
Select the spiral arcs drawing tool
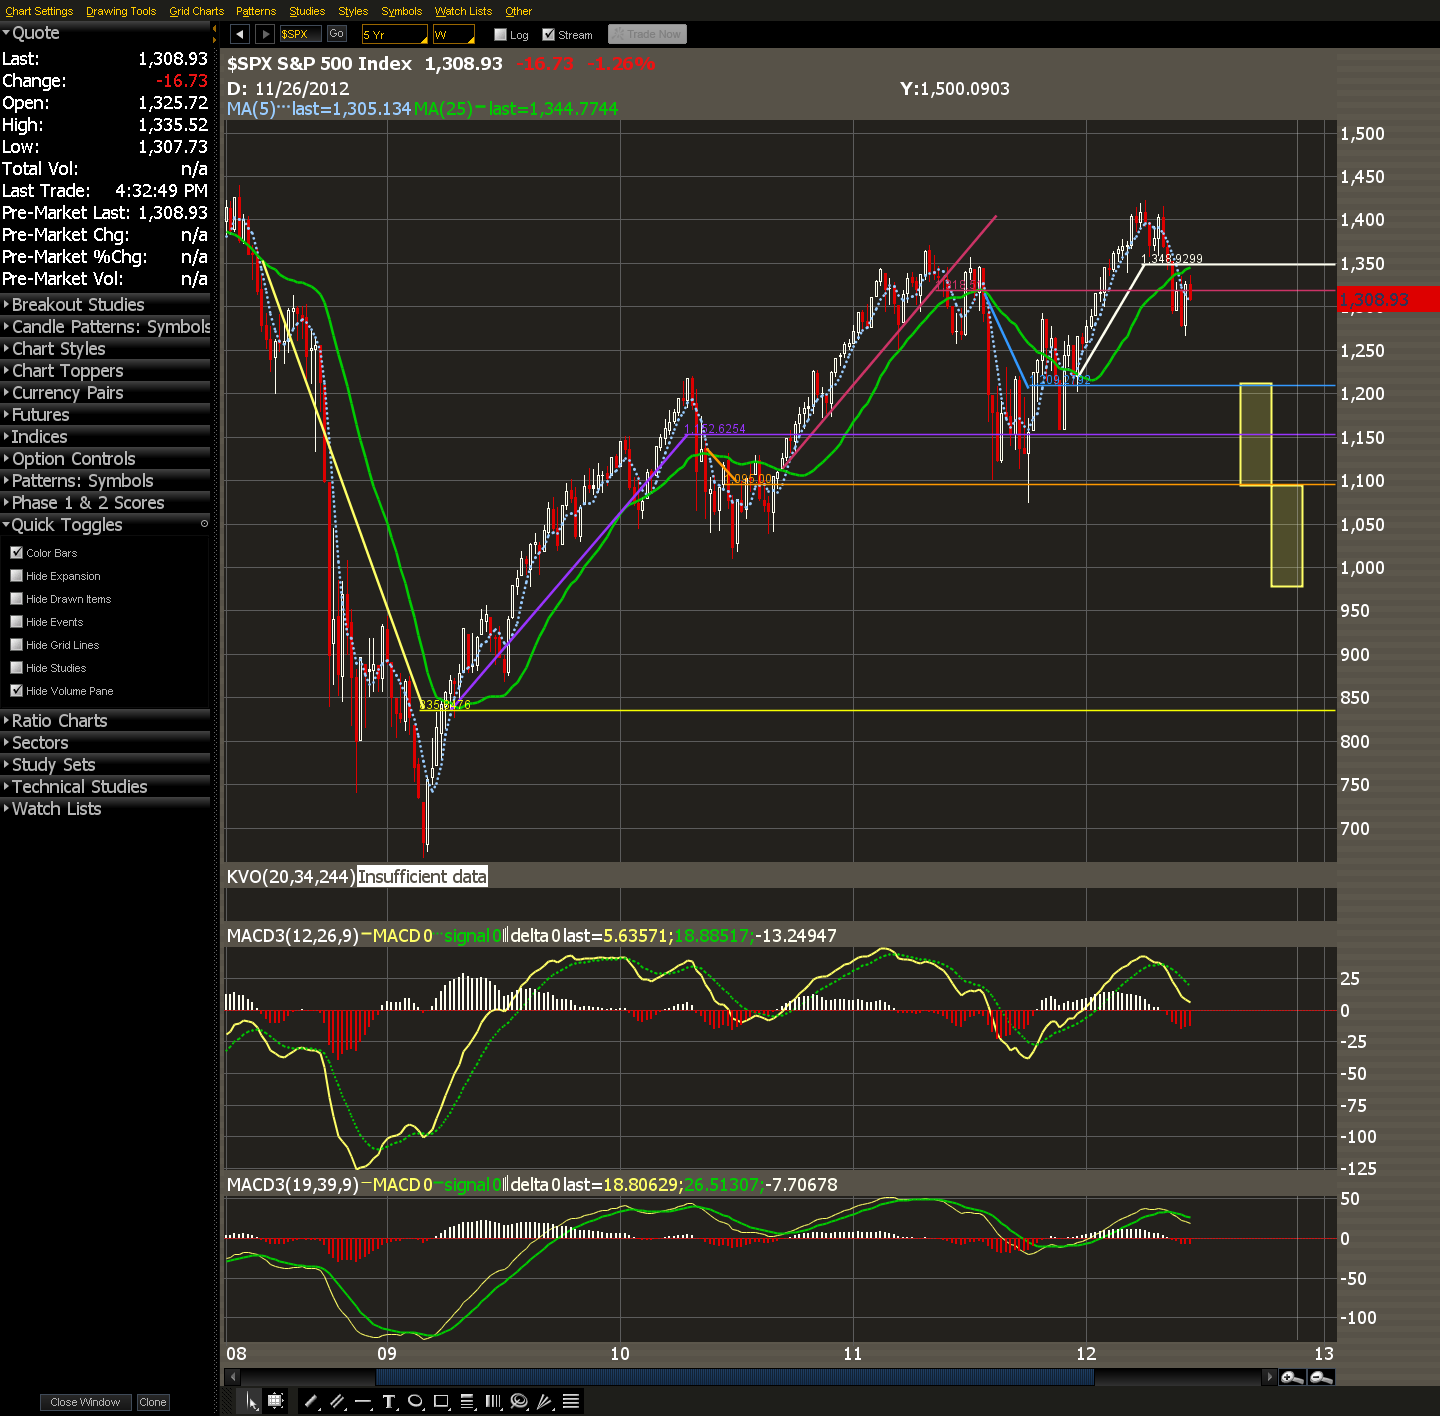pos(519,1402)
